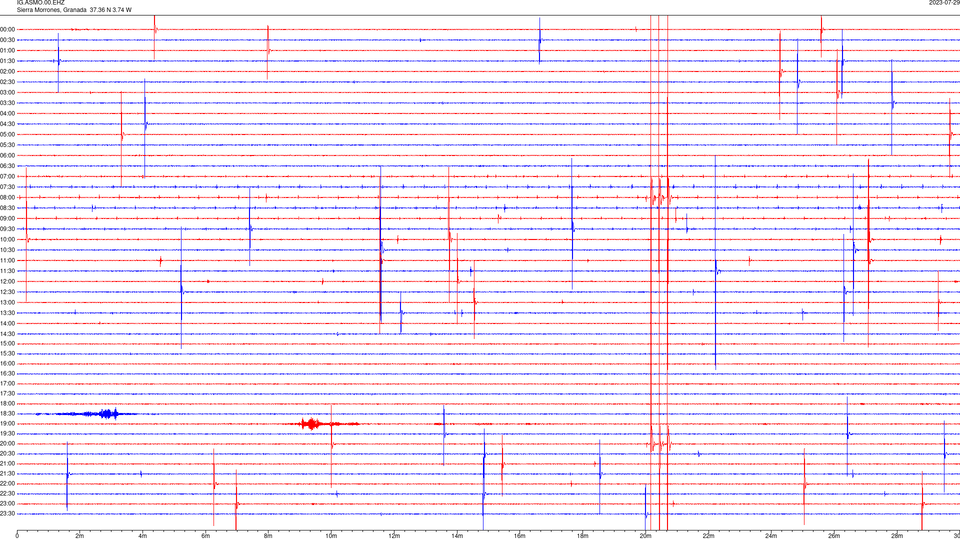Click the 10m tick label on the bottom axis

click(331, 536)
